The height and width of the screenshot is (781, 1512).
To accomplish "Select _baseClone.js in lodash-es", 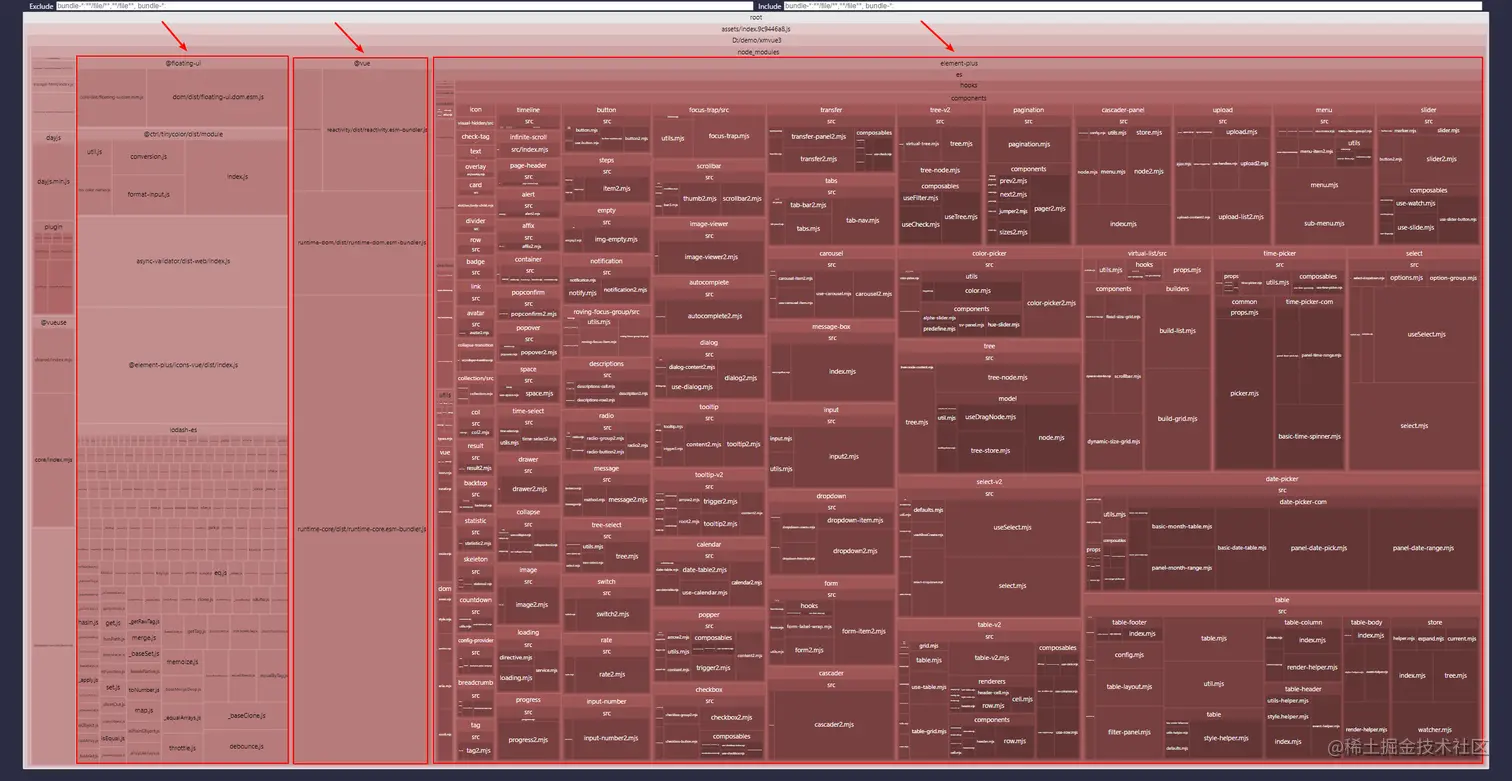I will [245, 715].
